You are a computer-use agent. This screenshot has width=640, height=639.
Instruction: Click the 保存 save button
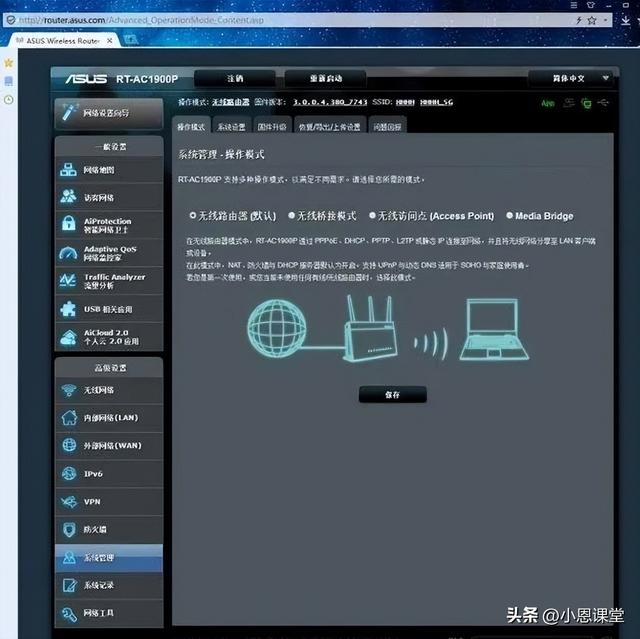click(x=393, y=394)
